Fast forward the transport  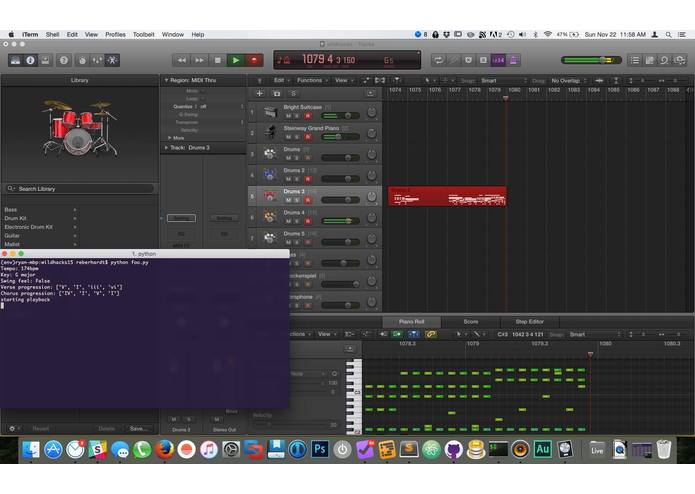tap(199, 60)
